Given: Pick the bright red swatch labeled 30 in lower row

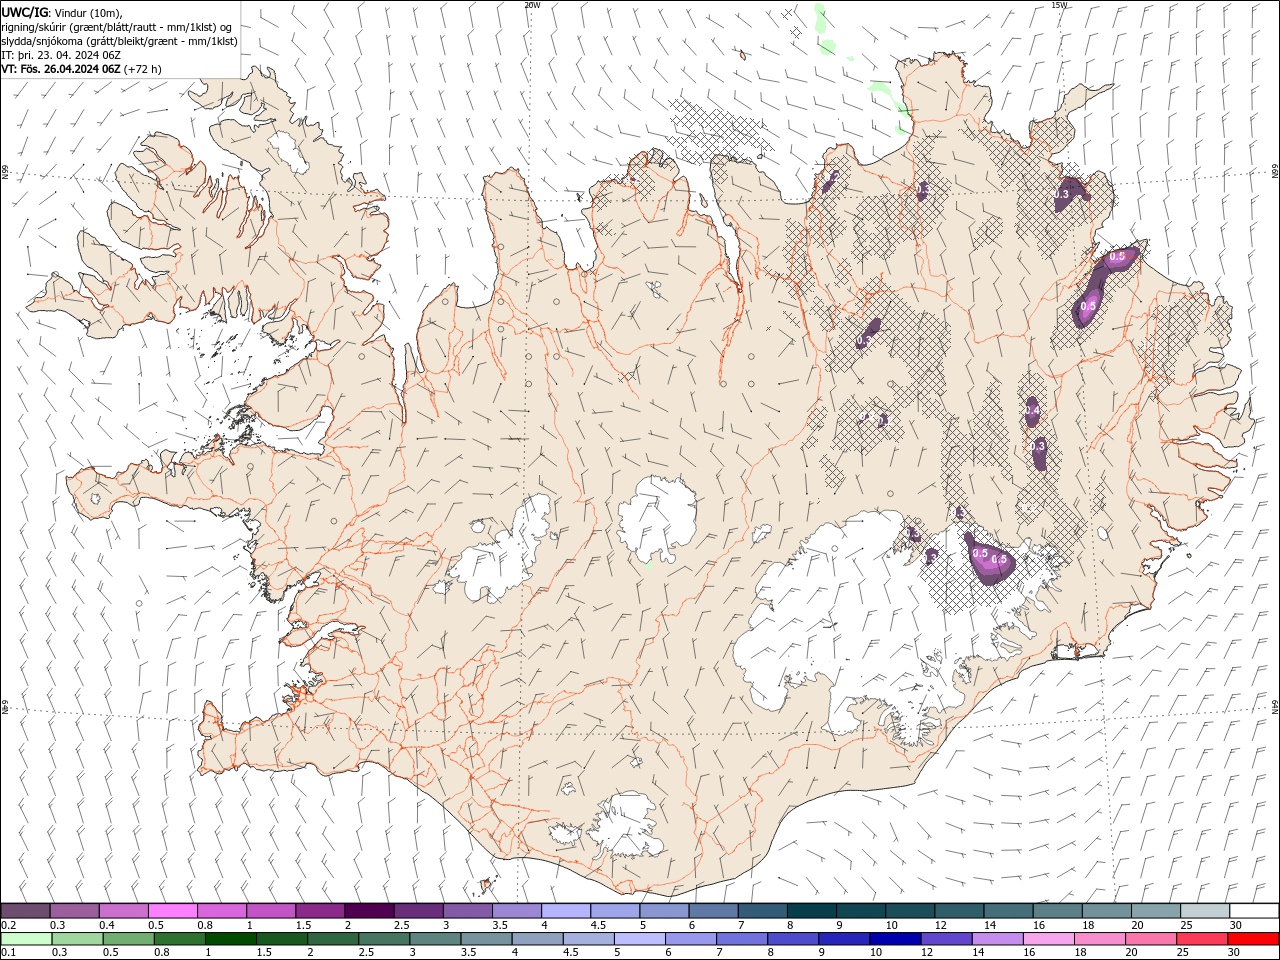Looking at the screenshot, I should click(x=1253, y=939).
